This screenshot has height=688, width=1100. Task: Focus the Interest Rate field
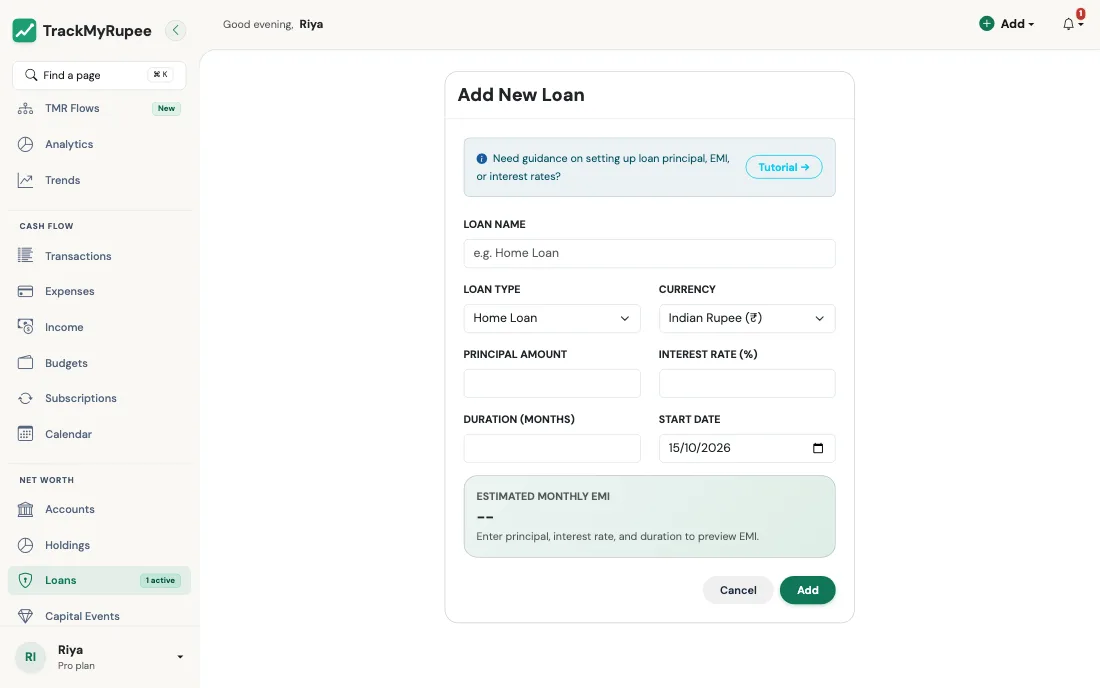coord(746,384)
